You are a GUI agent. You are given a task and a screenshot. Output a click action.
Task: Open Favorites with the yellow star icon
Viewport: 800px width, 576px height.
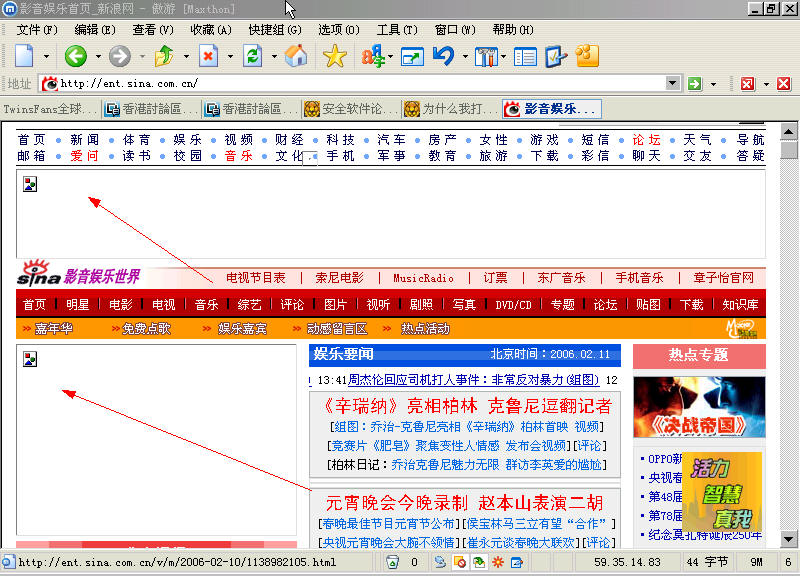pos(335,56)
